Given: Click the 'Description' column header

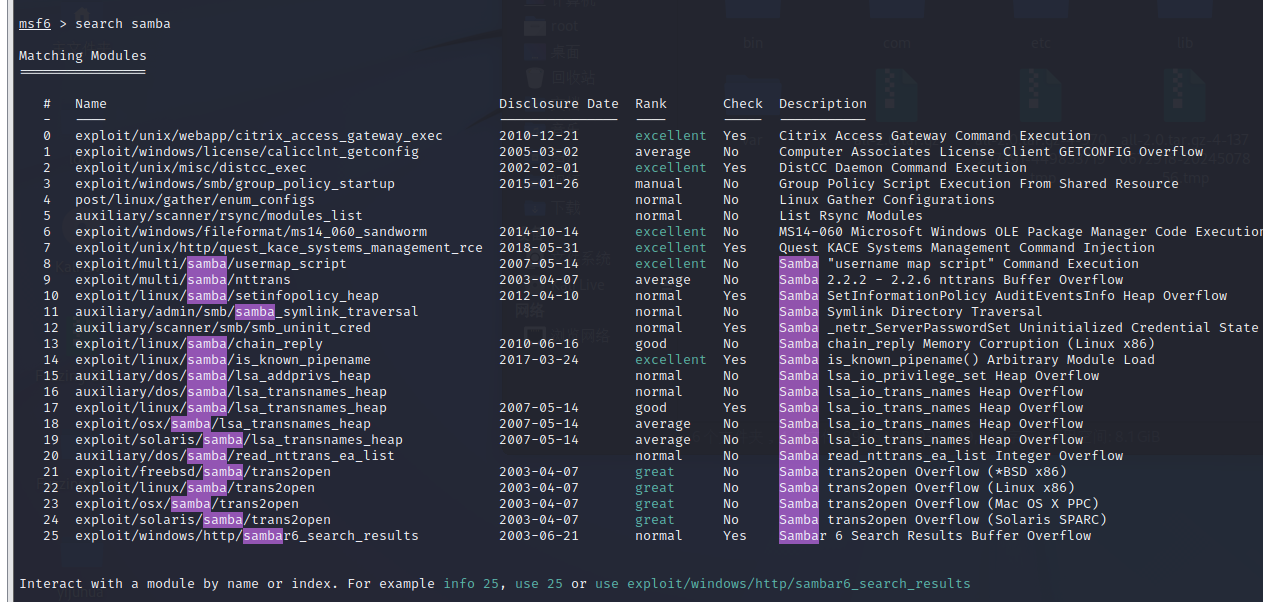Looking at the screenshot, I should point(823,103).
